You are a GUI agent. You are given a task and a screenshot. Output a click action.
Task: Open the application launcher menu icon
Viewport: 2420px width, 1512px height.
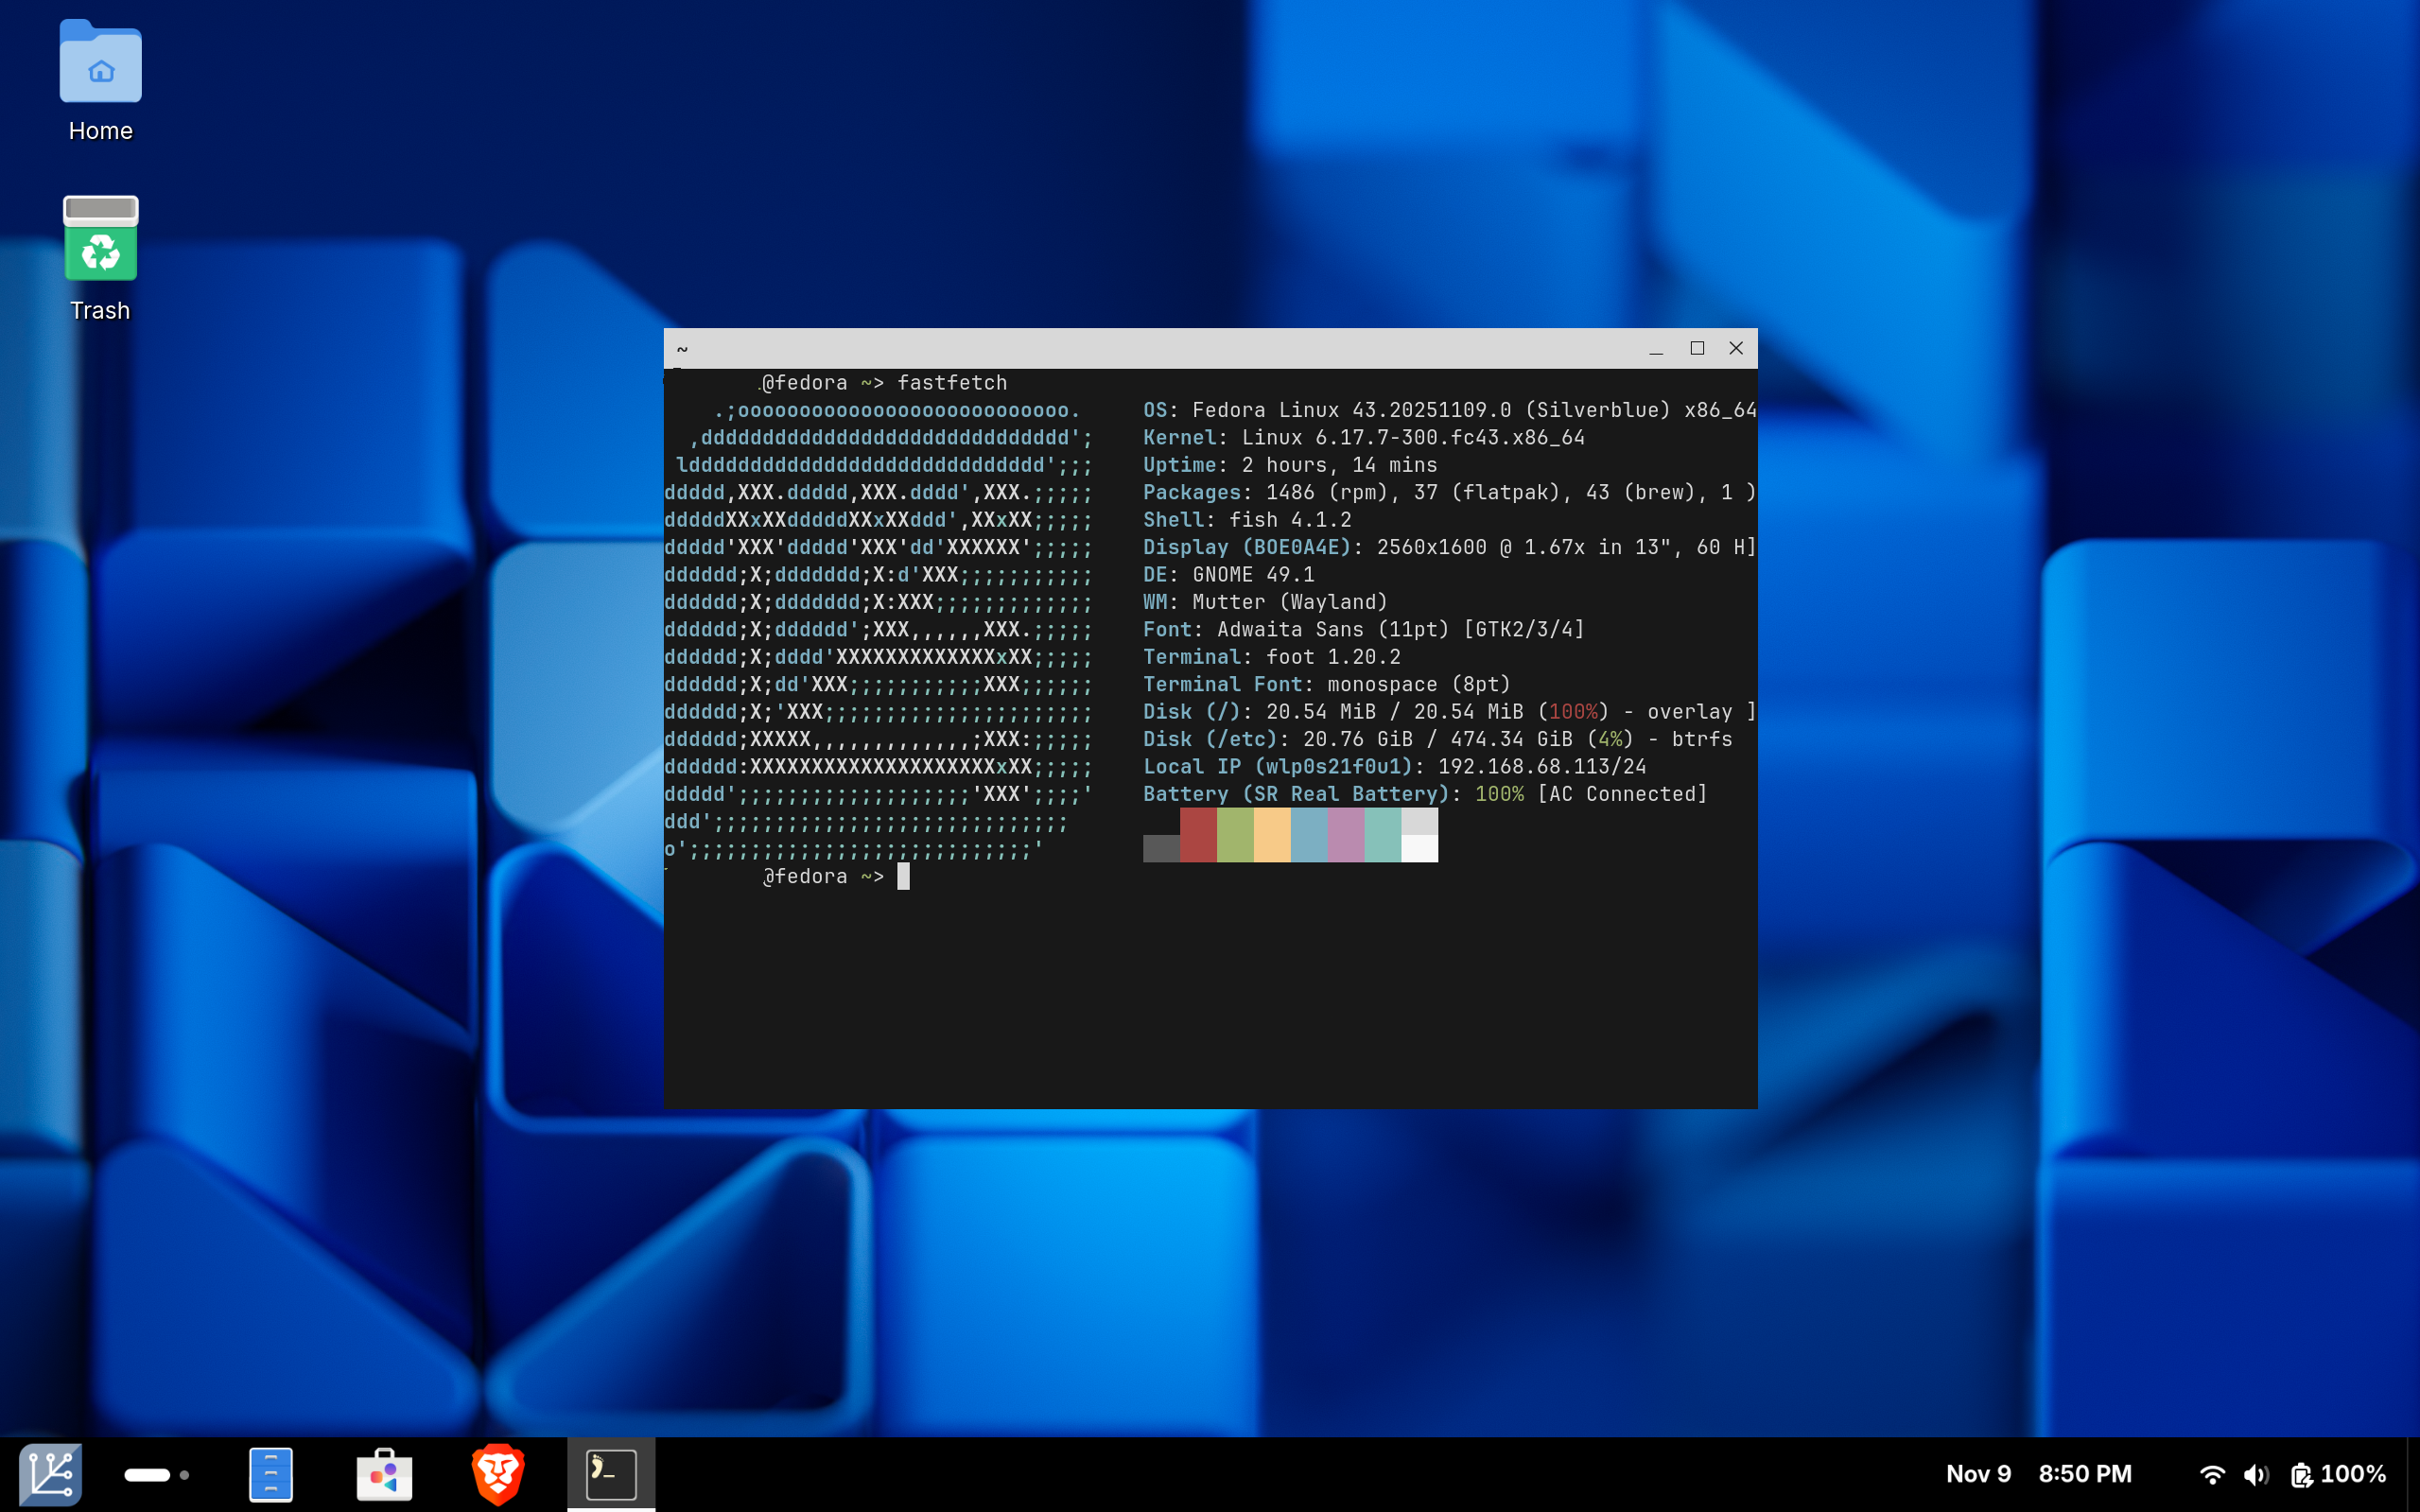coord(50,1474)
